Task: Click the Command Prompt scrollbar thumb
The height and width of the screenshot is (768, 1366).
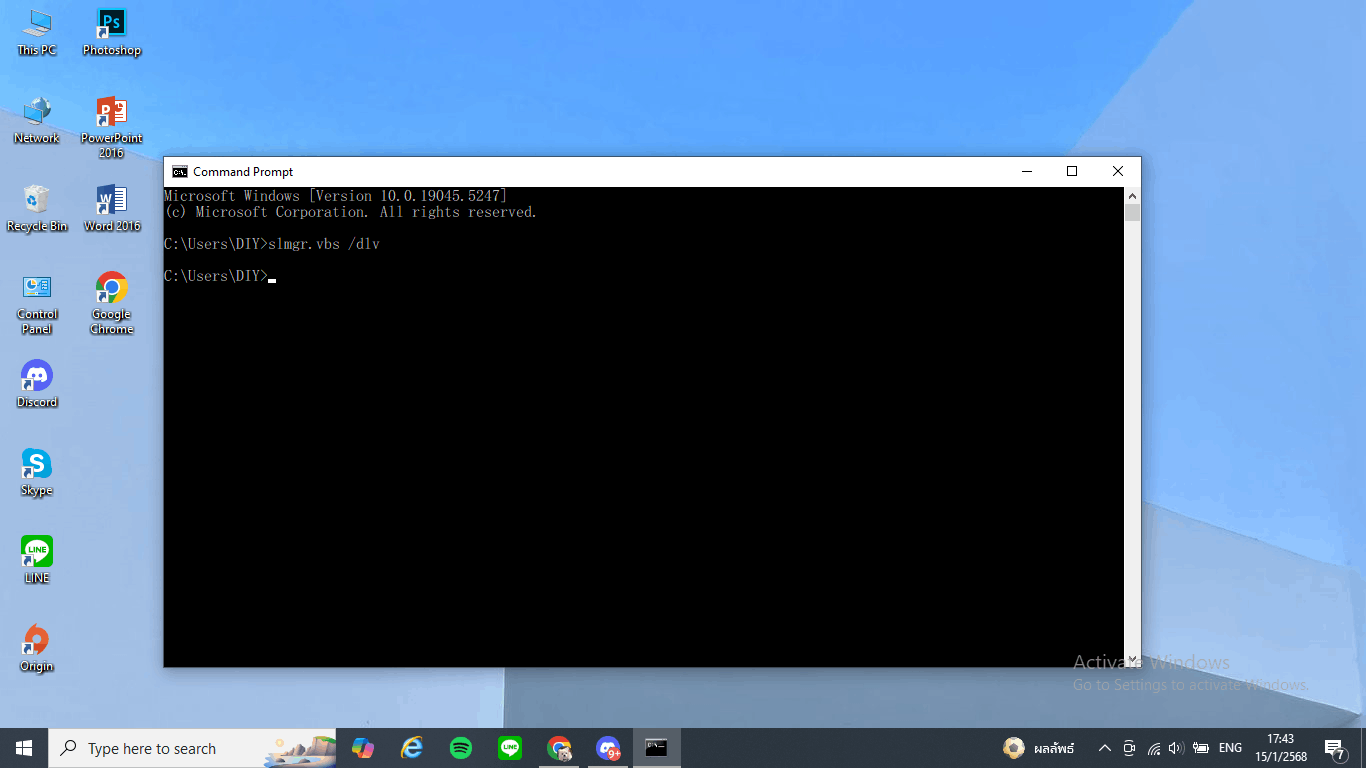Action: (1132, 213)
